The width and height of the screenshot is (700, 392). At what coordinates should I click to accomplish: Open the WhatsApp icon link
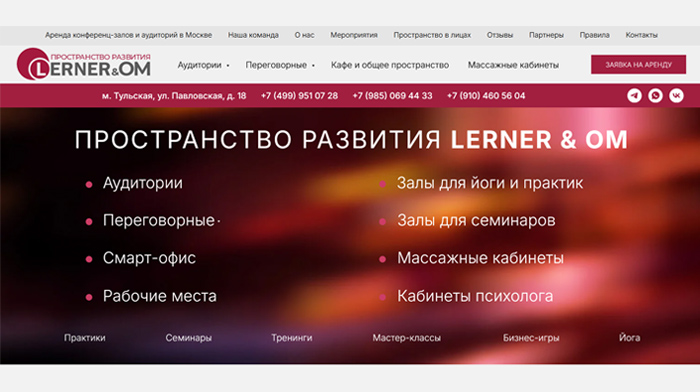655,96
